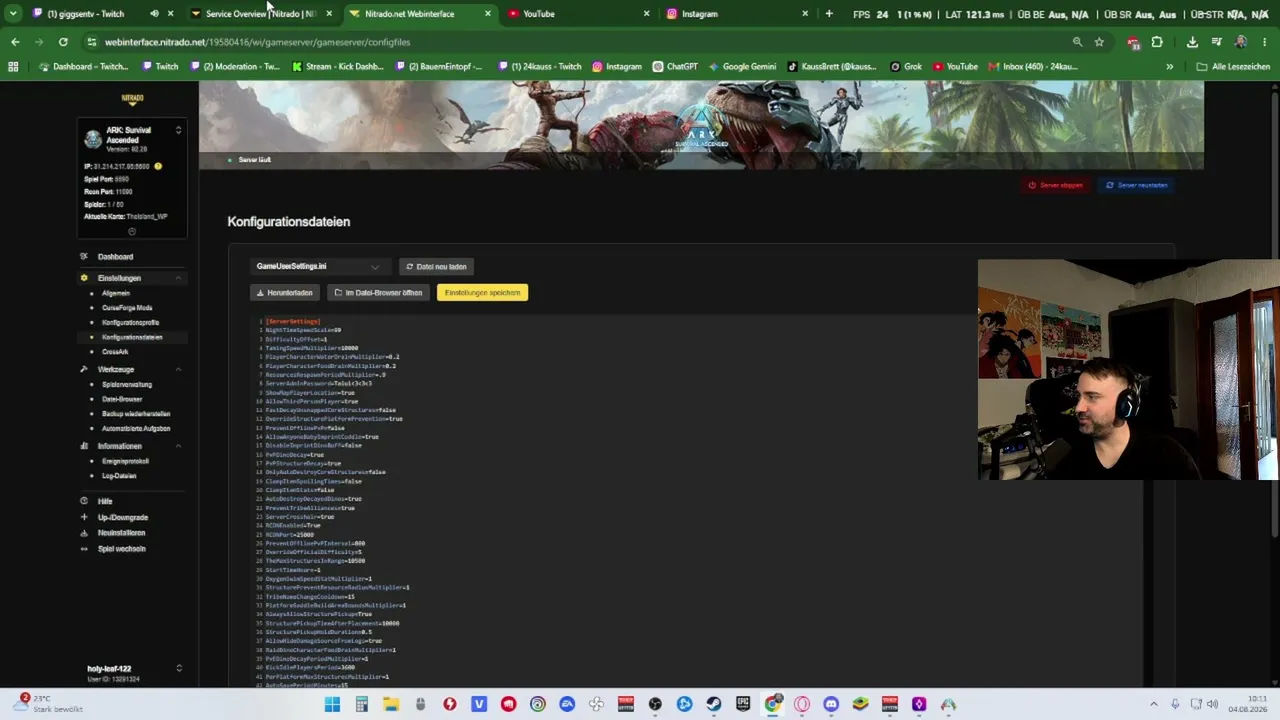1280x720 pixels.
Task: Open Log-Dateien page
Action: [119, 476]
